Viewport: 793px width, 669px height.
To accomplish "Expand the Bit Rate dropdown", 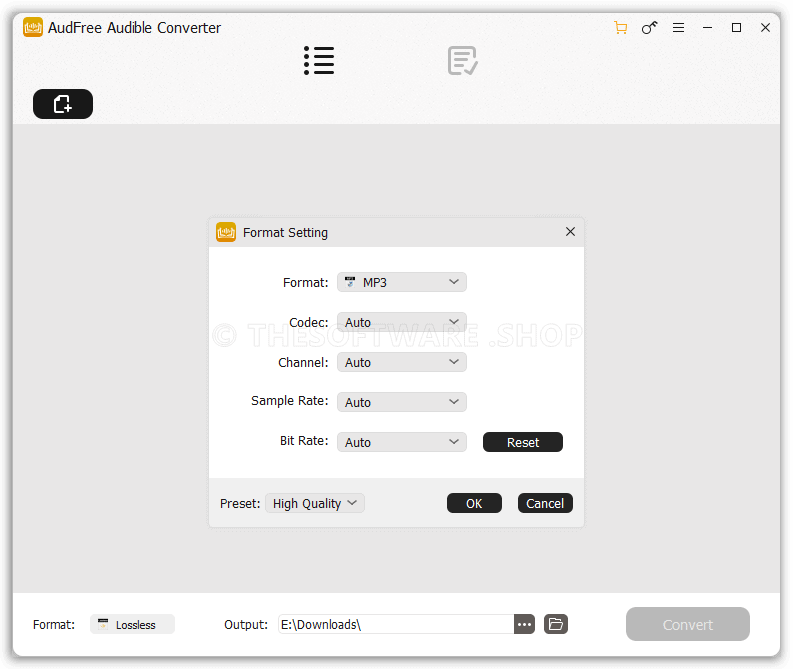I will coord(402,442).
